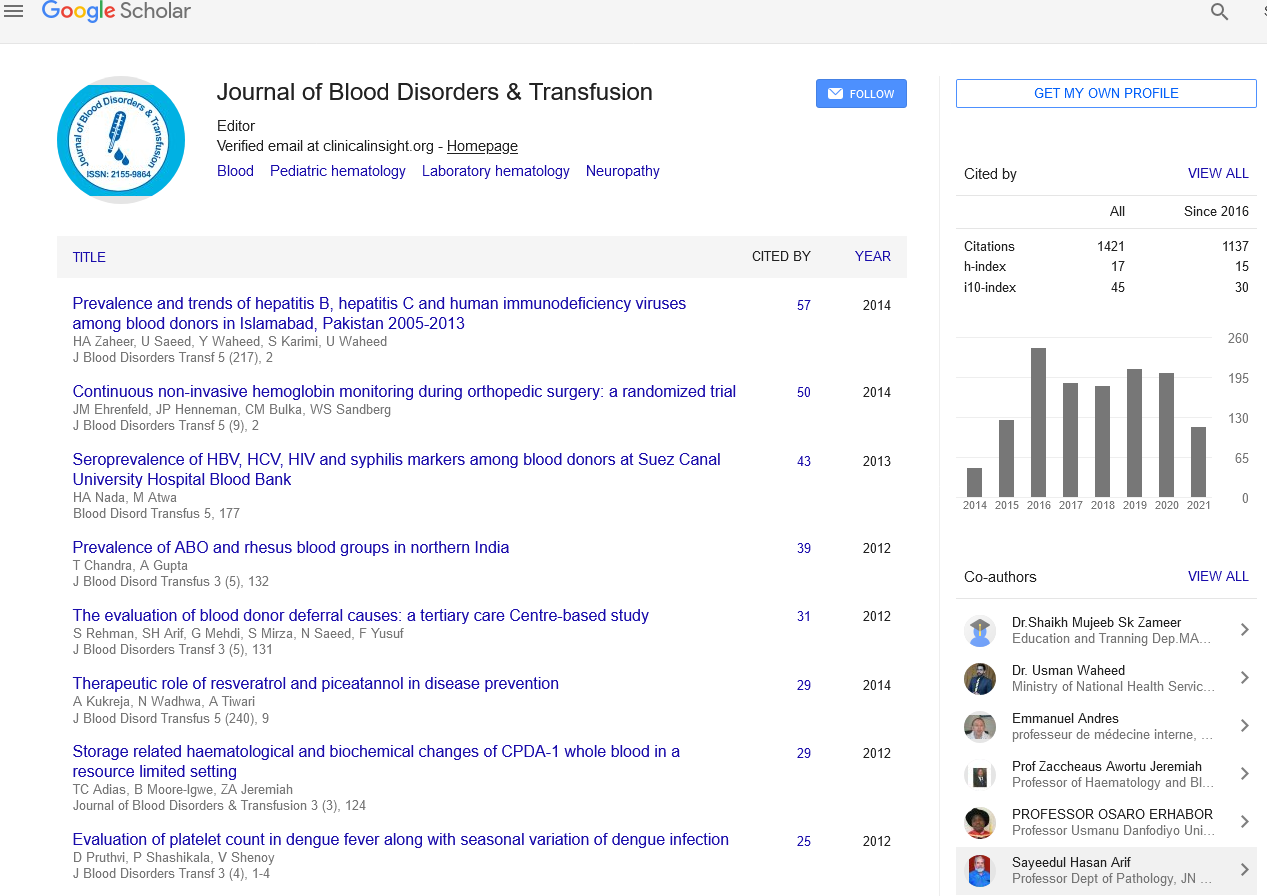Expand Dr. Shaikh Mujeeb Sk Zameer chevron

pos(1244,630)
